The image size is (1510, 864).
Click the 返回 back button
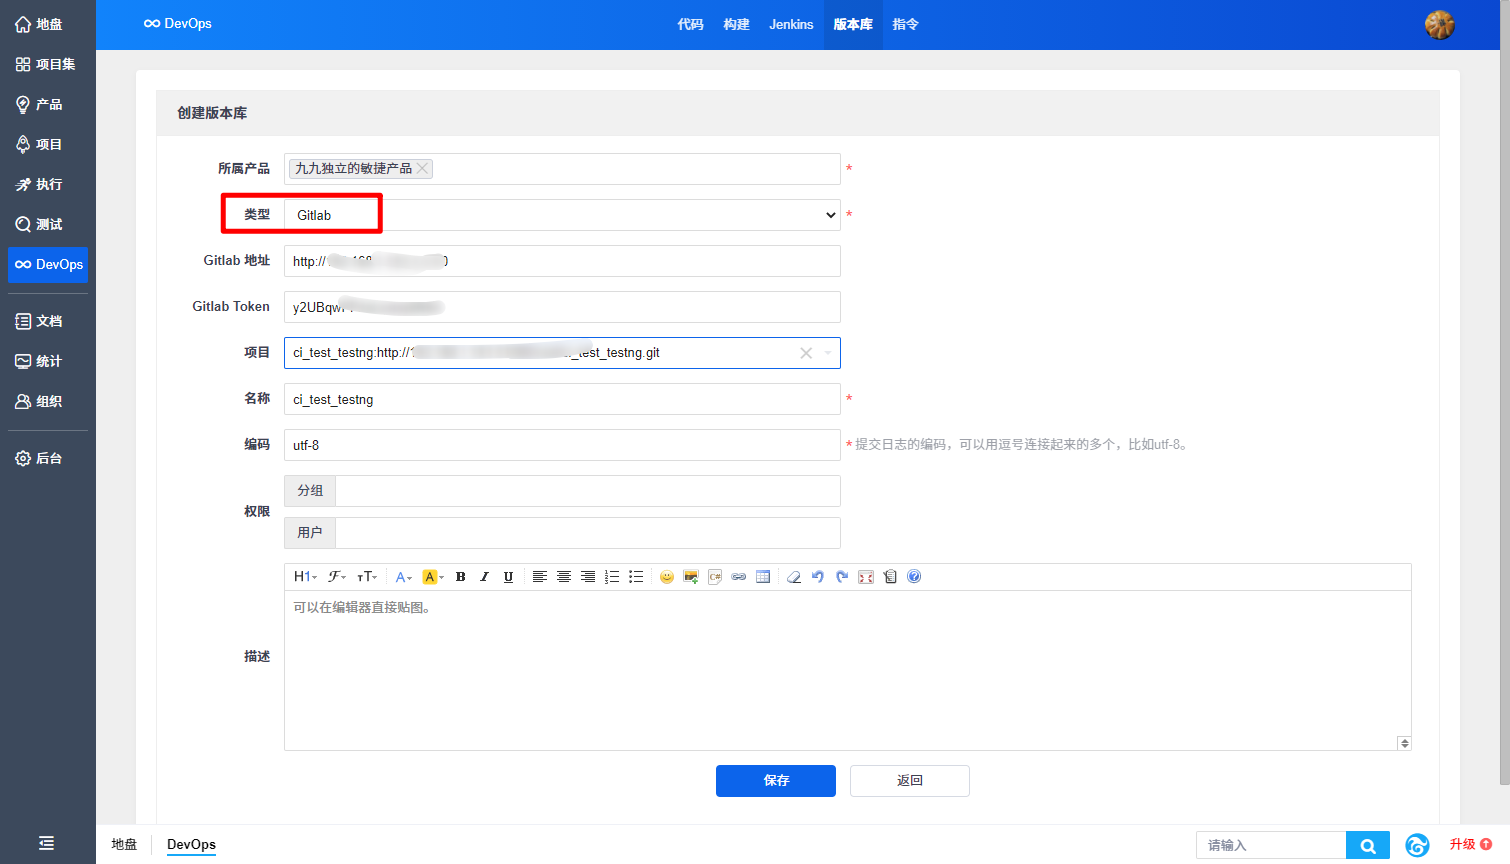coord(909,781)
